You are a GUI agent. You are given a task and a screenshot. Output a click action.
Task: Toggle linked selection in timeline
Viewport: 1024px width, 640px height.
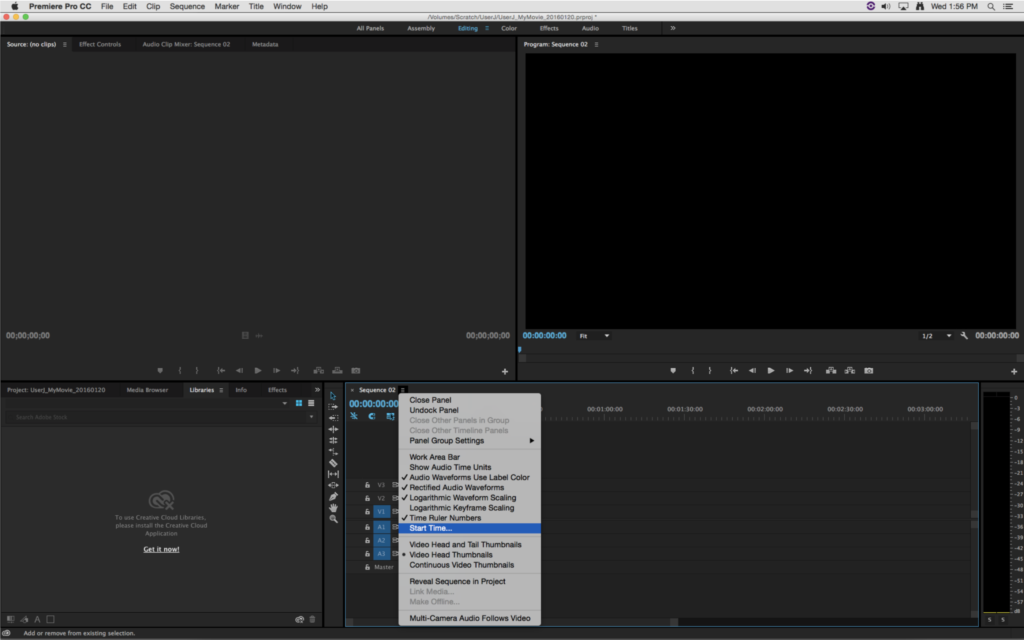tap(390, 416)
